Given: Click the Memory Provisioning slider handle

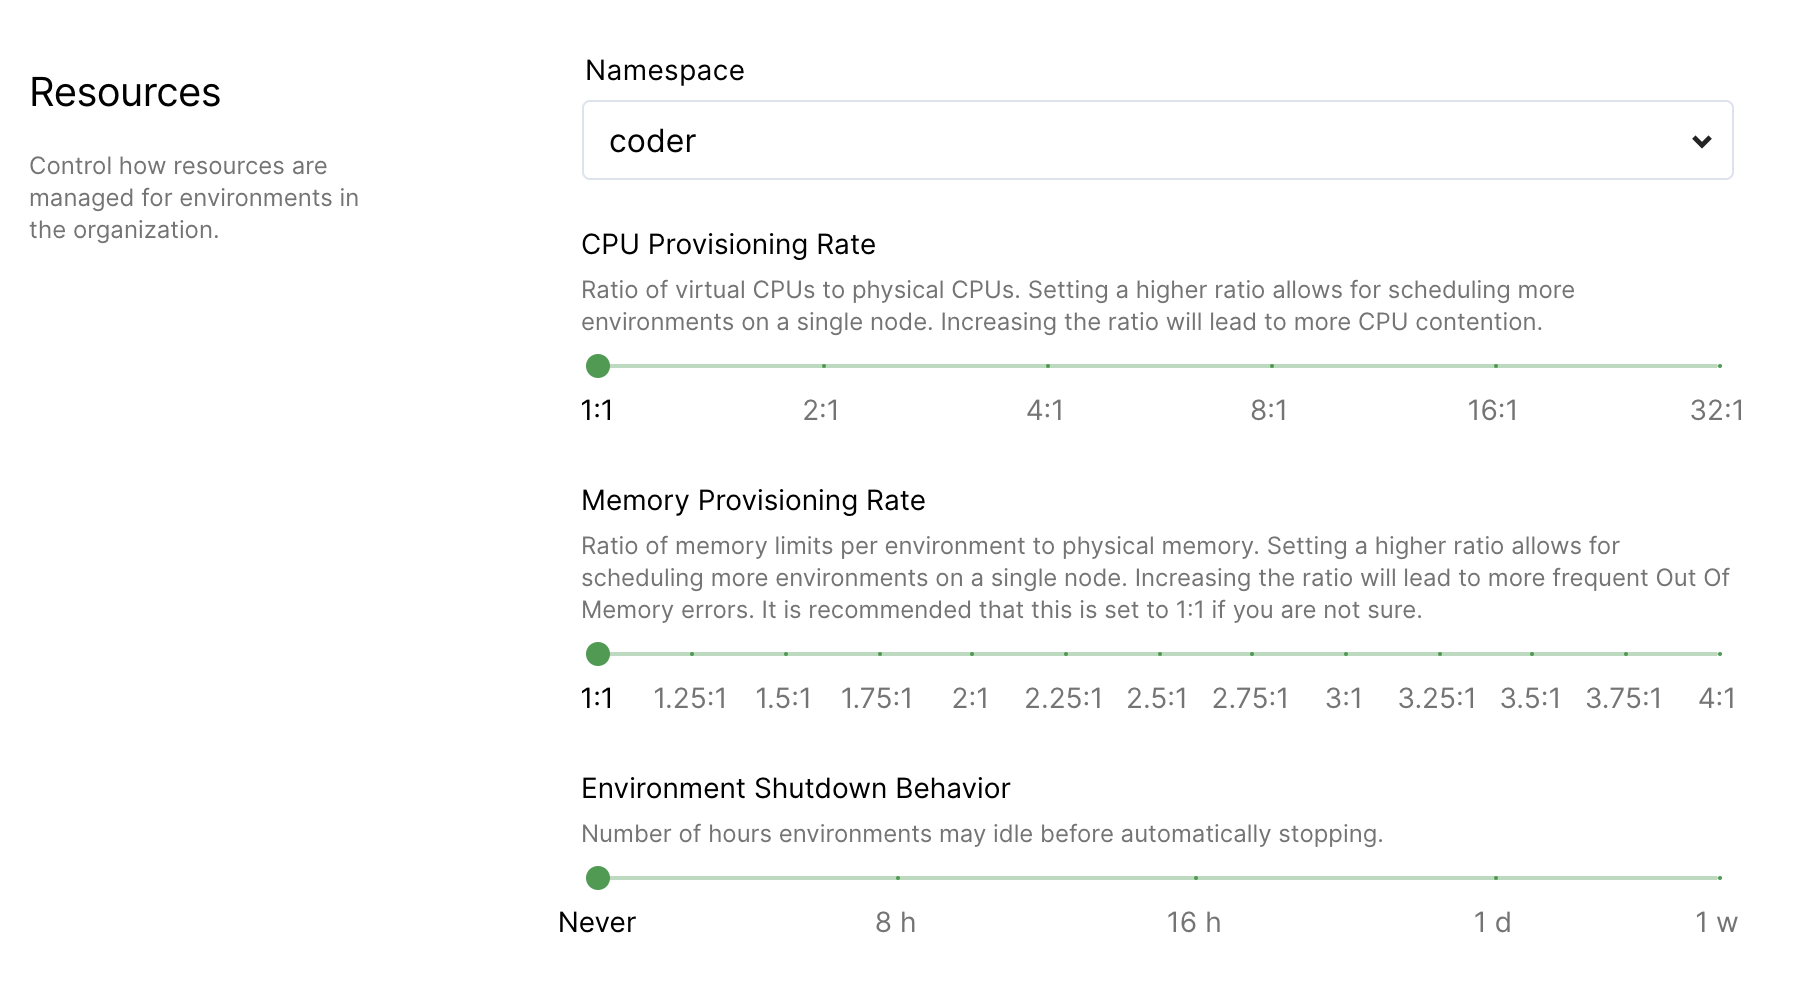Looking at the screenshot, I should tap(598, 655).
